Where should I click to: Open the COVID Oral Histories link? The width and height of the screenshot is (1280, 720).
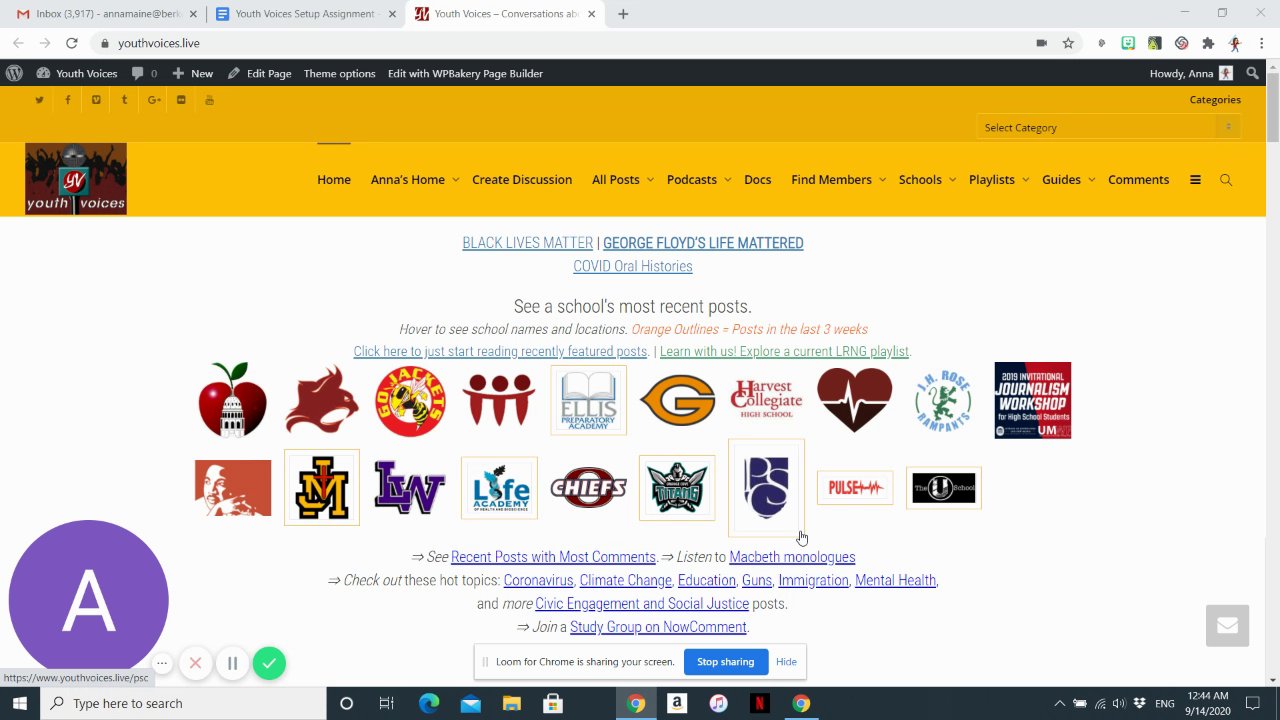[633, 266]
